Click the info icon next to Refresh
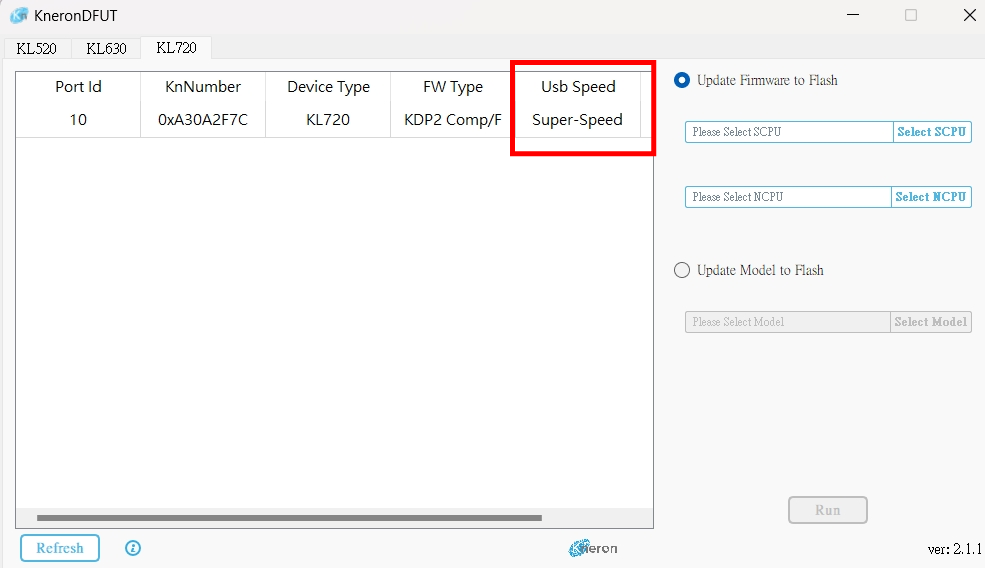Viewport: 985px width, 568px height. pos(133,548)
